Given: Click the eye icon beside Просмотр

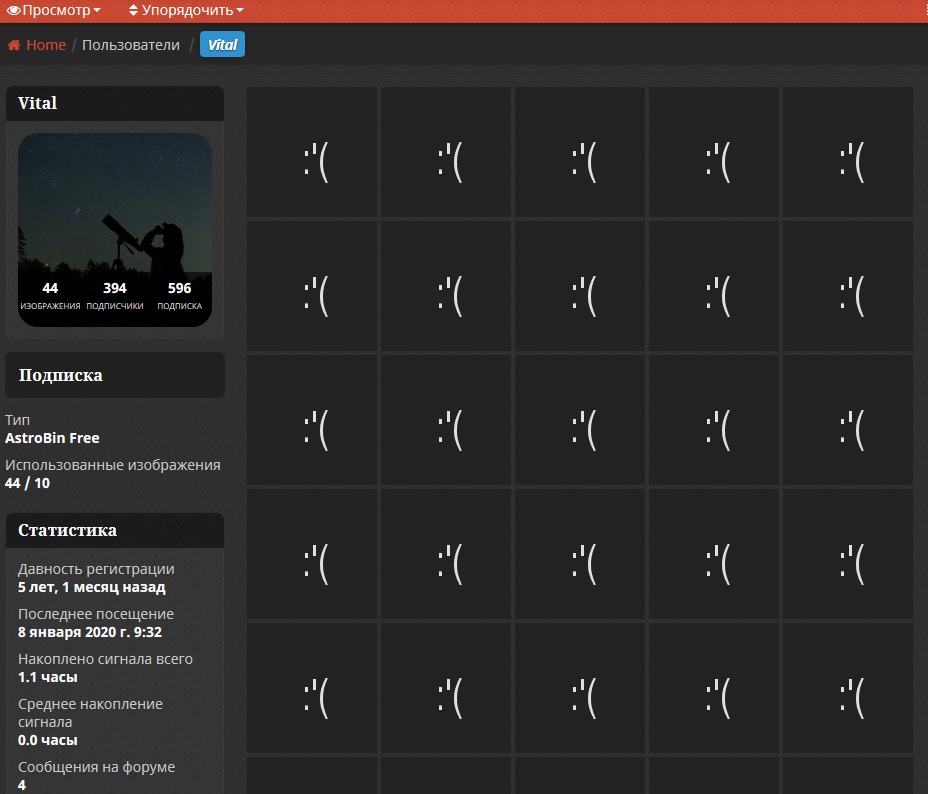Looking at the screenshot, I should (x=14, y=11).
